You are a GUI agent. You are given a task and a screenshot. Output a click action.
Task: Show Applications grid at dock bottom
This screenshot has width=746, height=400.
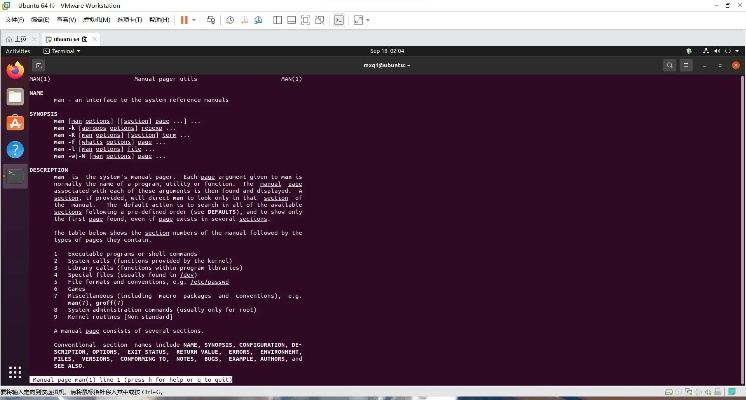click(x=15, y=372)
